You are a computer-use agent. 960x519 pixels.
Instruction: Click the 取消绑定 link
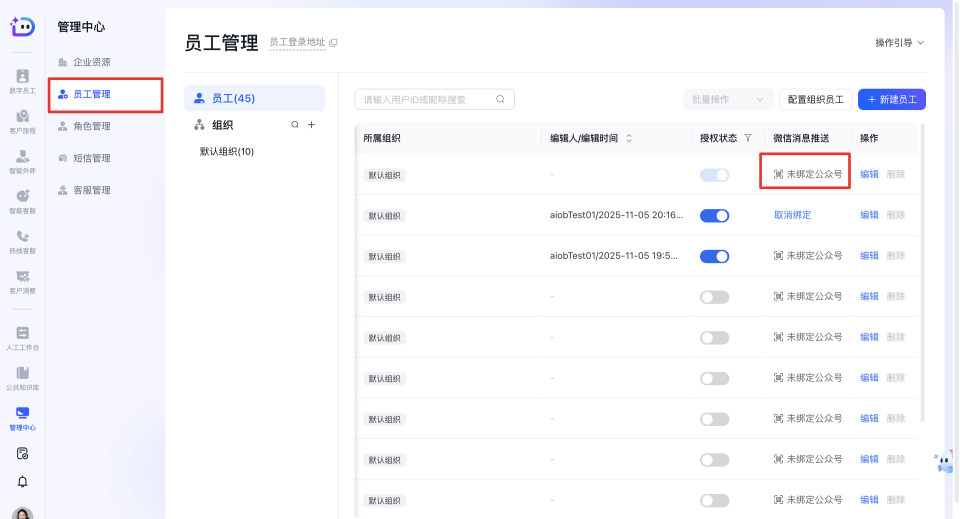[x=792, y=215]
